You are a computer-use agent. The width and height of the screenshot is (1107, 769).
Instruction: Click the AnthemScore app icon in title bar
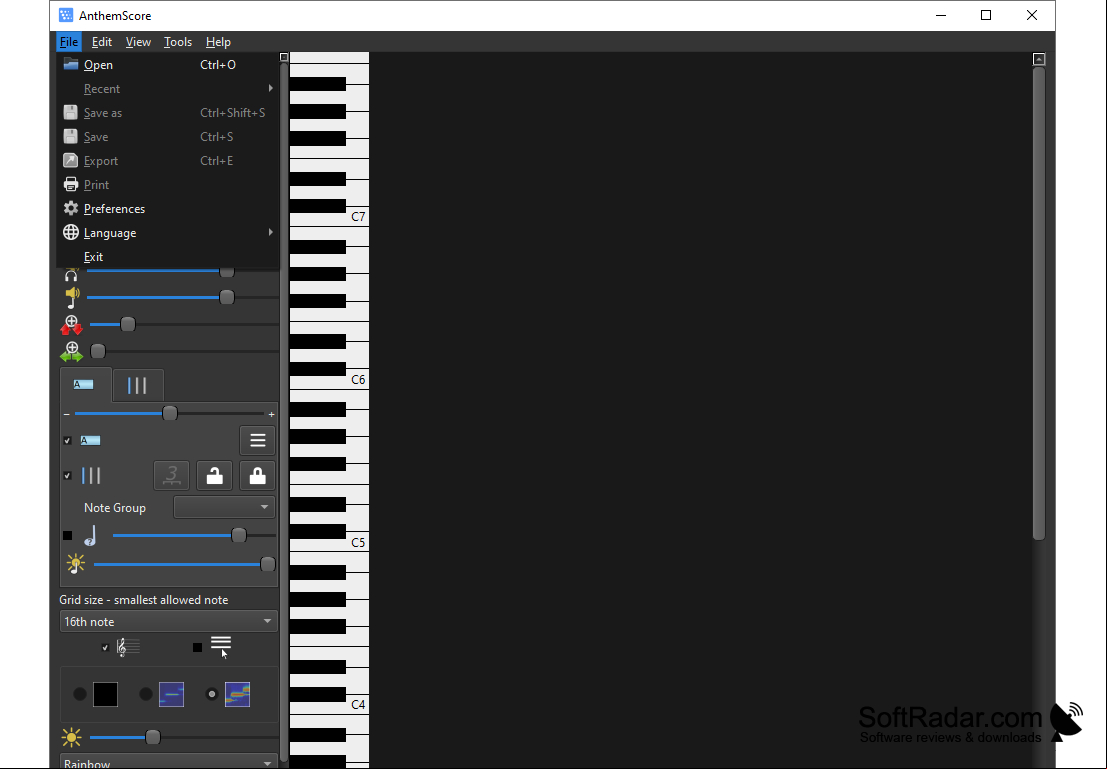coord(66,16)
